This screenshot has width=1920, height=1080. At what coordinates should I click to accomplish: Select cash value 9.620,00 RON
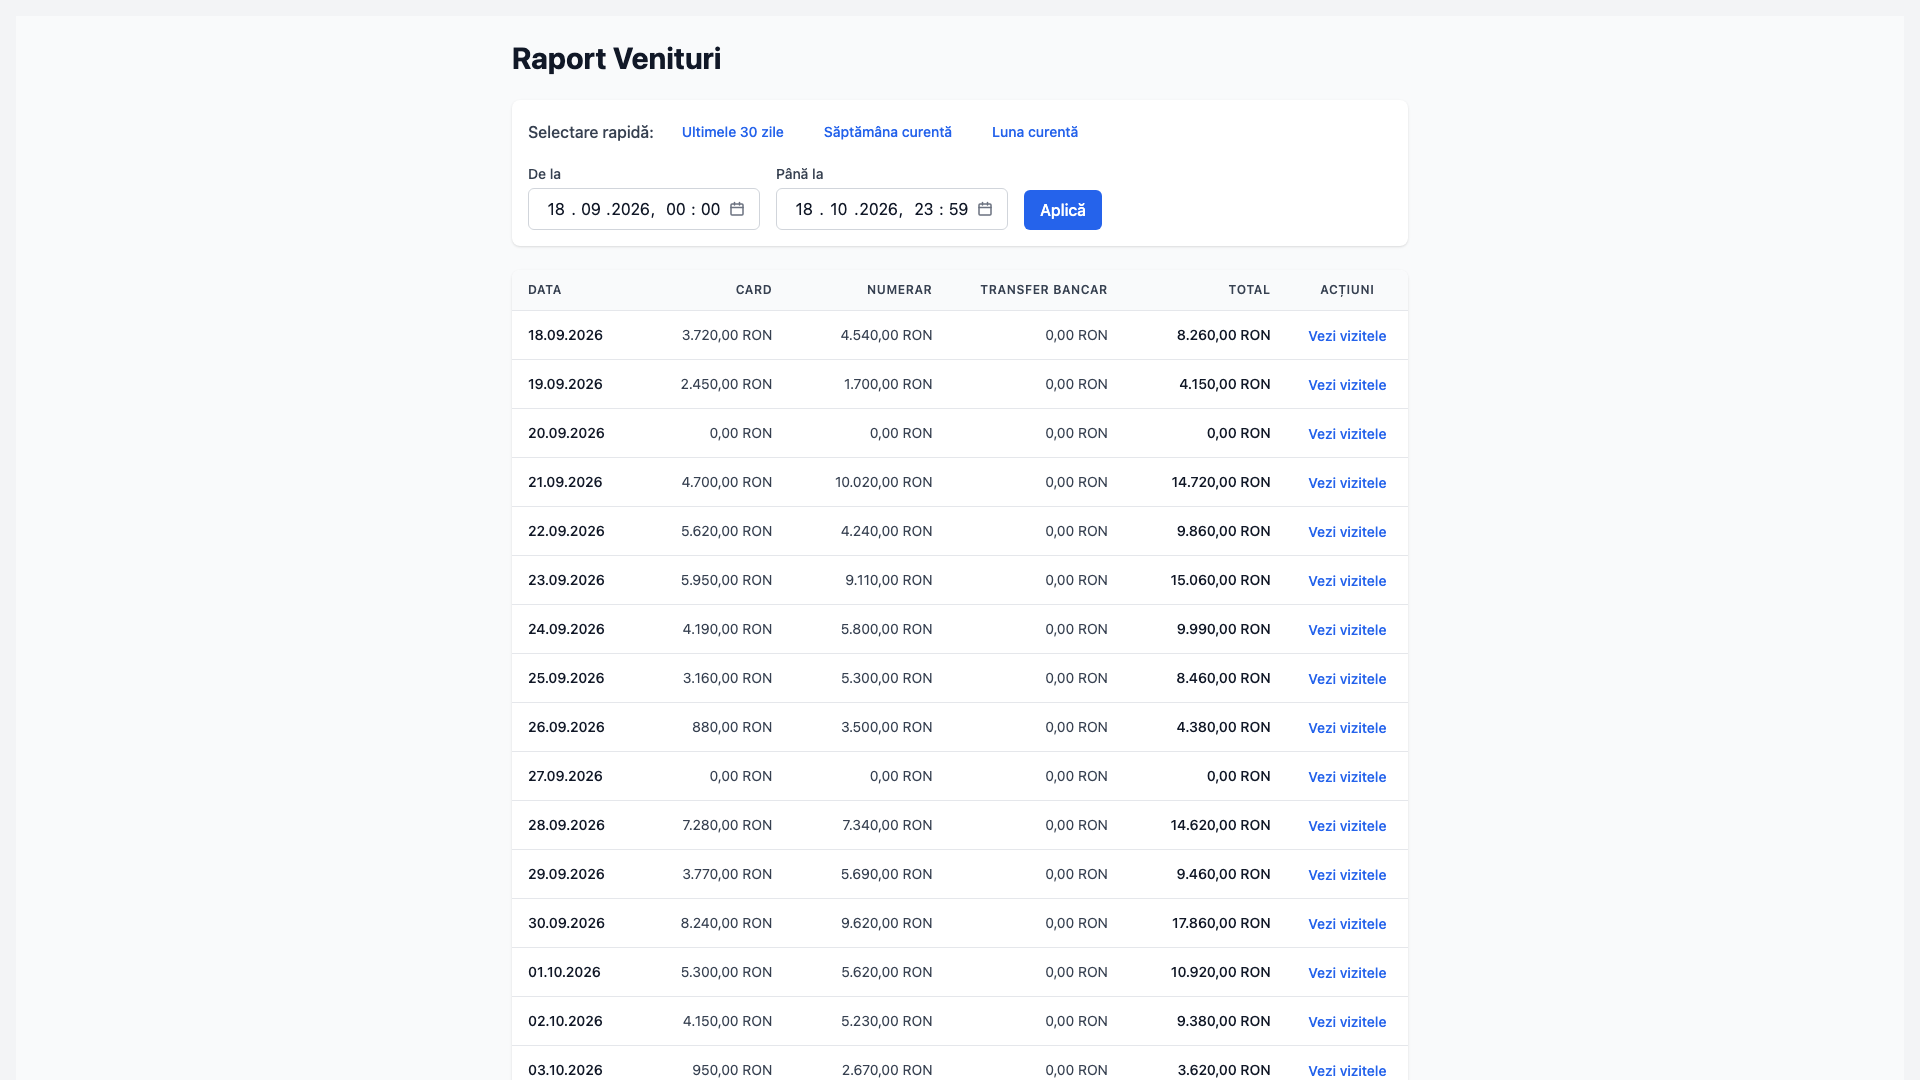(x=887, y=923)
